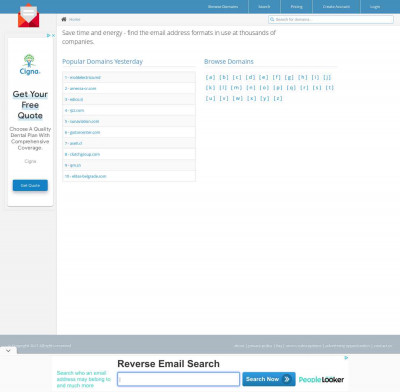400x392 pixels.
Task: Open Login in top navigation
Action: (375, 7)
